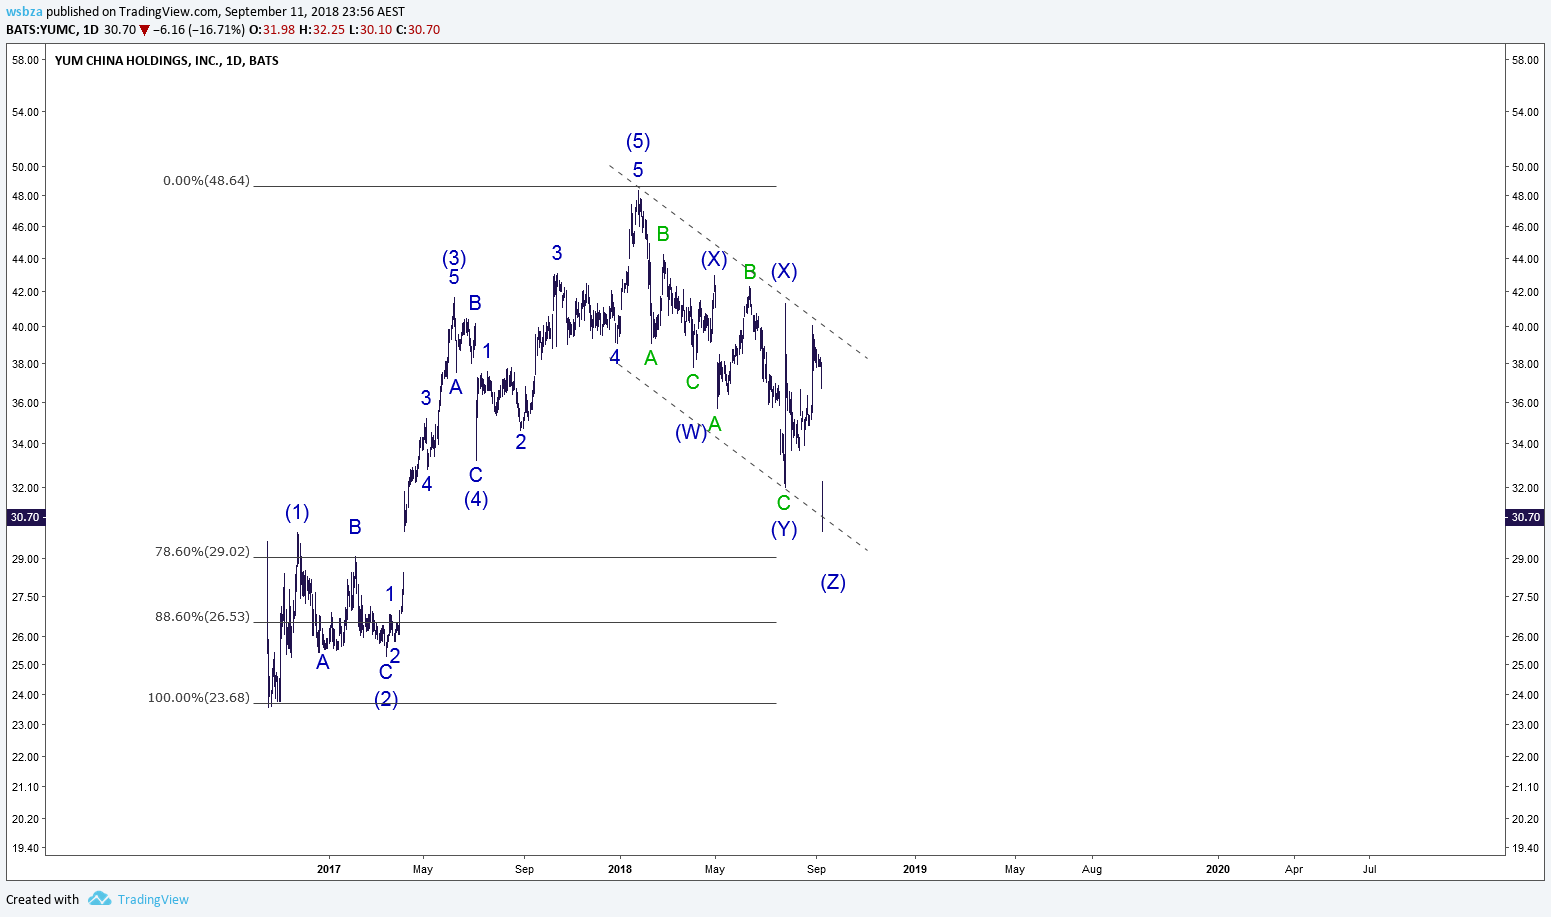Click the (4) wave label
This screenshot has width=1551, height=917.
[x=476, y=498]
